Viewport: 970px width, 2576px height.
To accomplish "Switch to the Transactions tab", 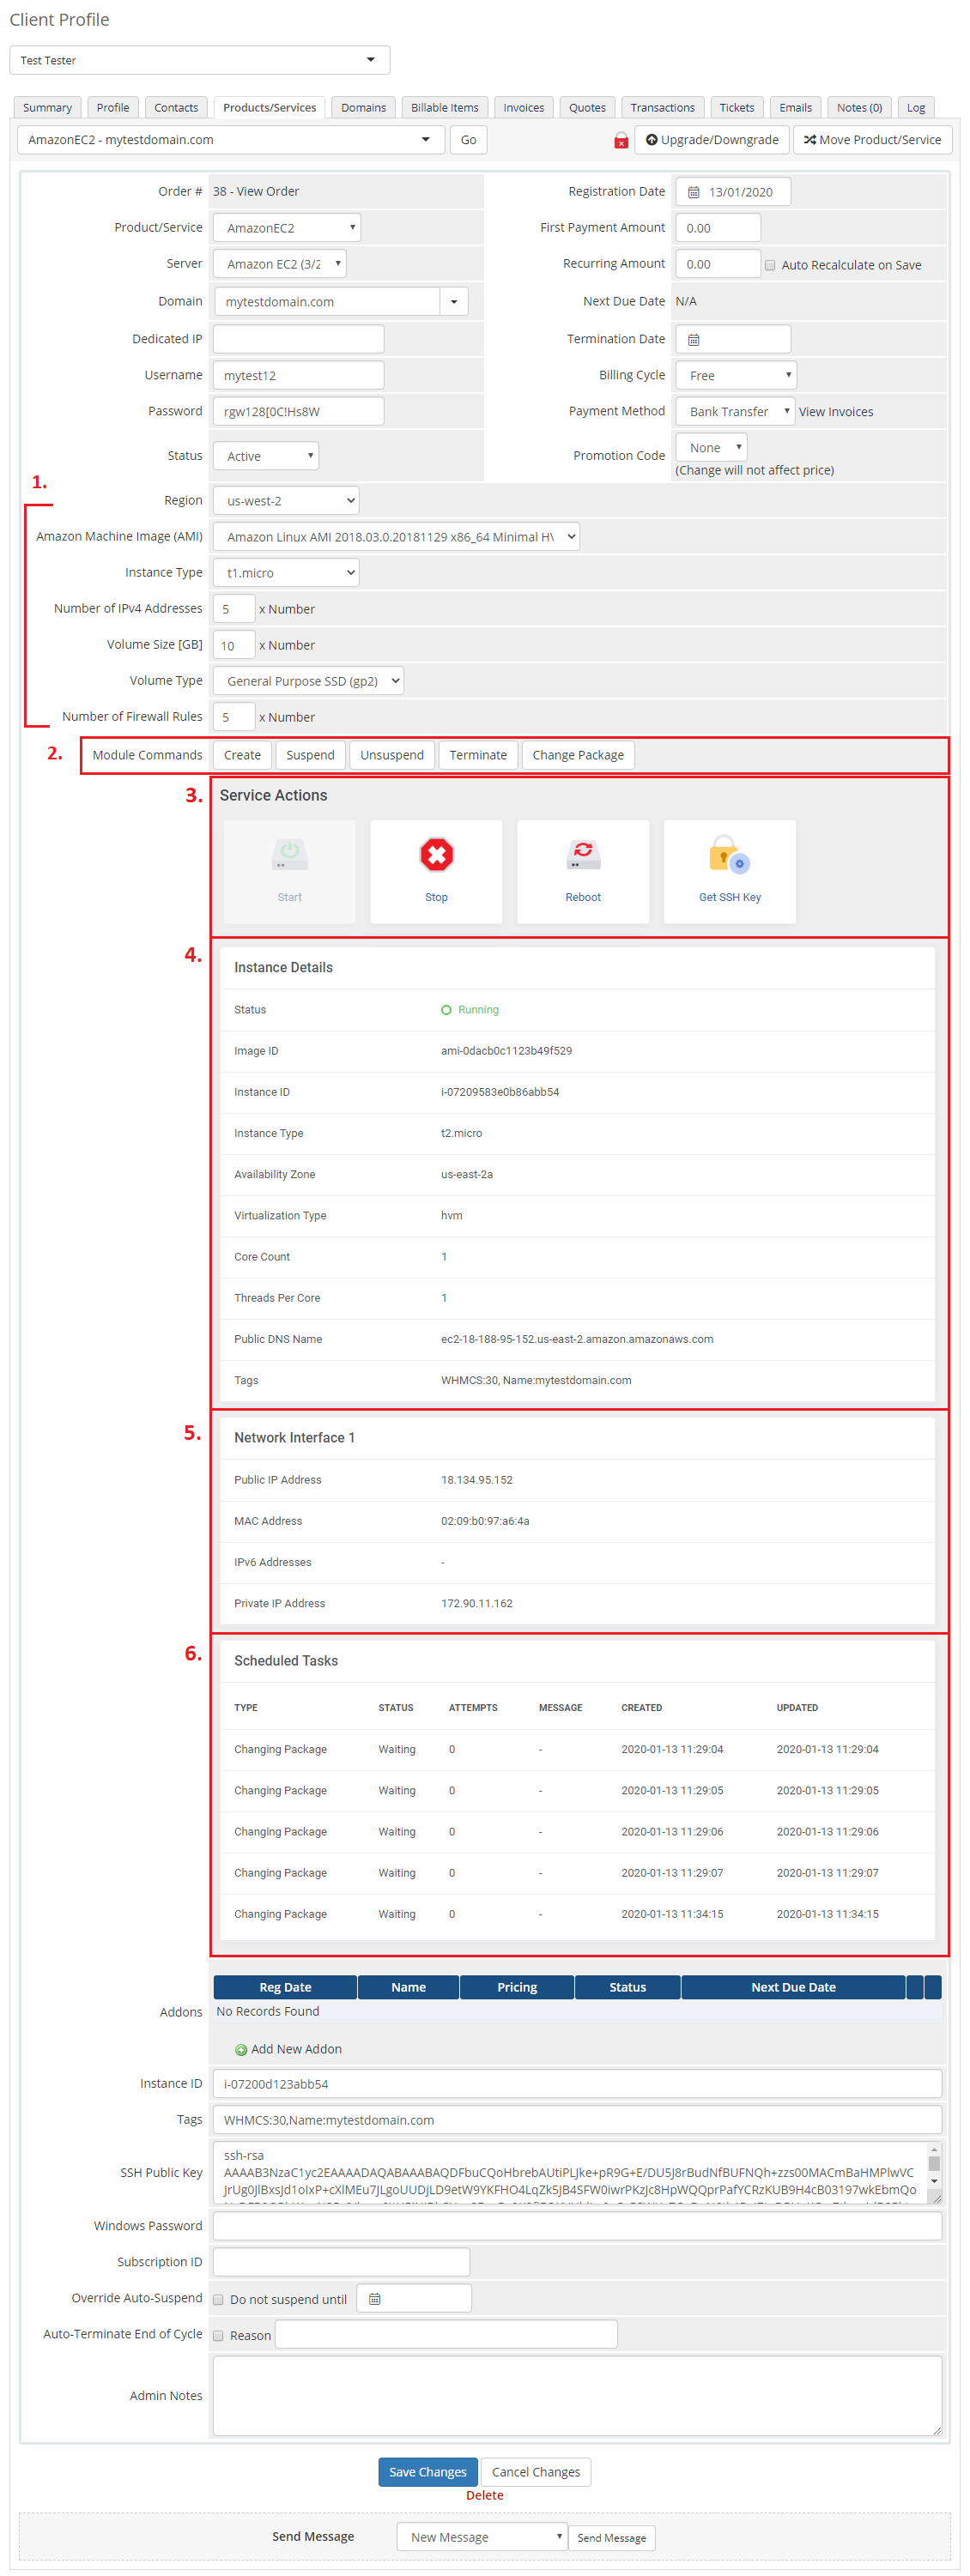I will [x=662, y=108].
